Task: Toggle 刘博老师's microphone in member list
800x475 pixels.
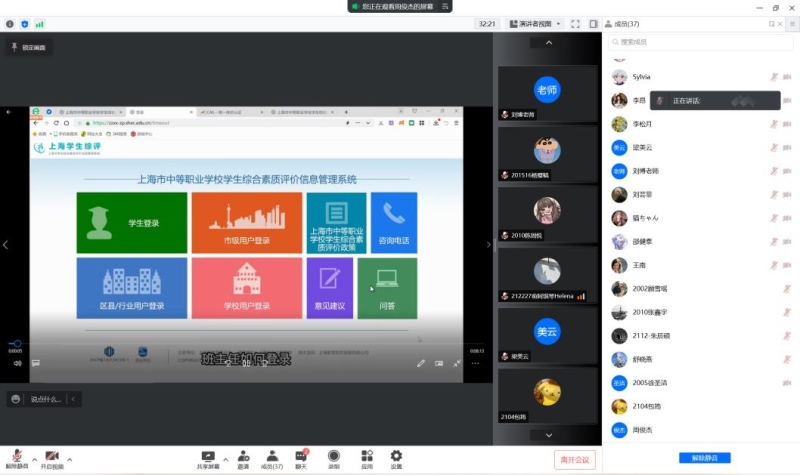Action: [774, 171]
